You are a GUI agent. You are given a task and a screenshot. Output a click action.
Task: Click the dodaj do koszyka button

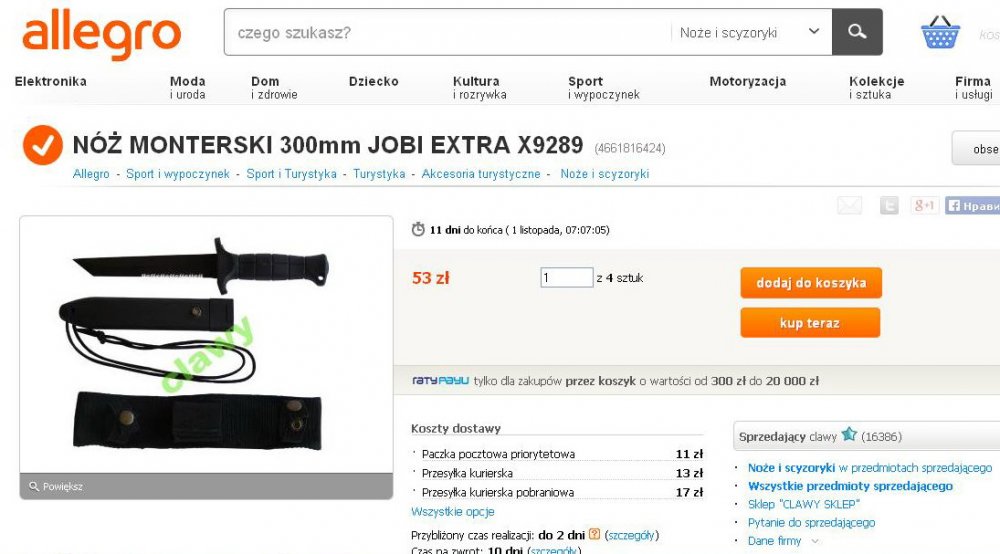tap(811, 282)
